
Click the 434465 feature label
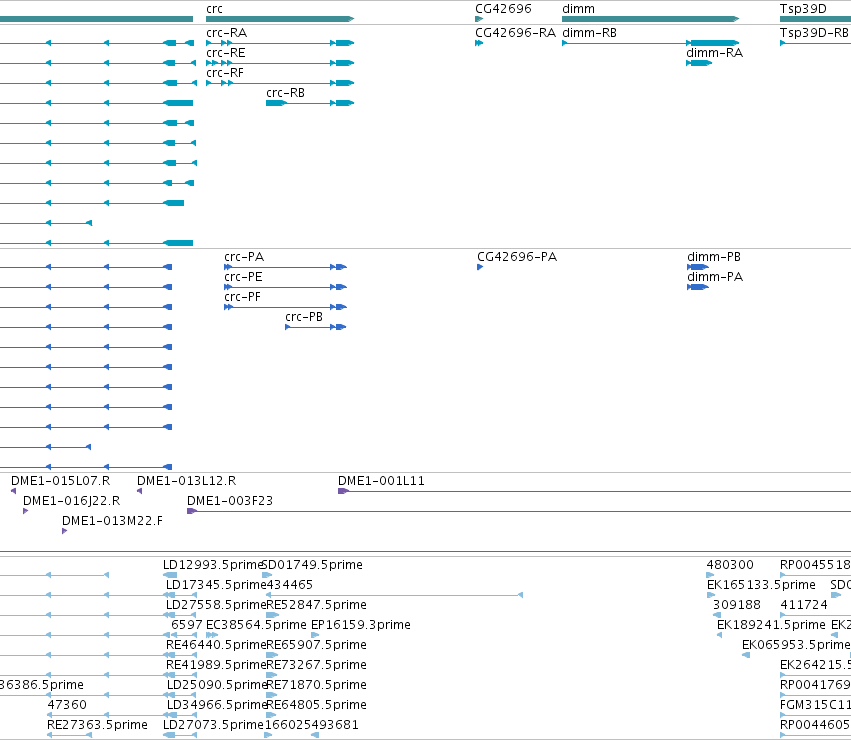289,585
